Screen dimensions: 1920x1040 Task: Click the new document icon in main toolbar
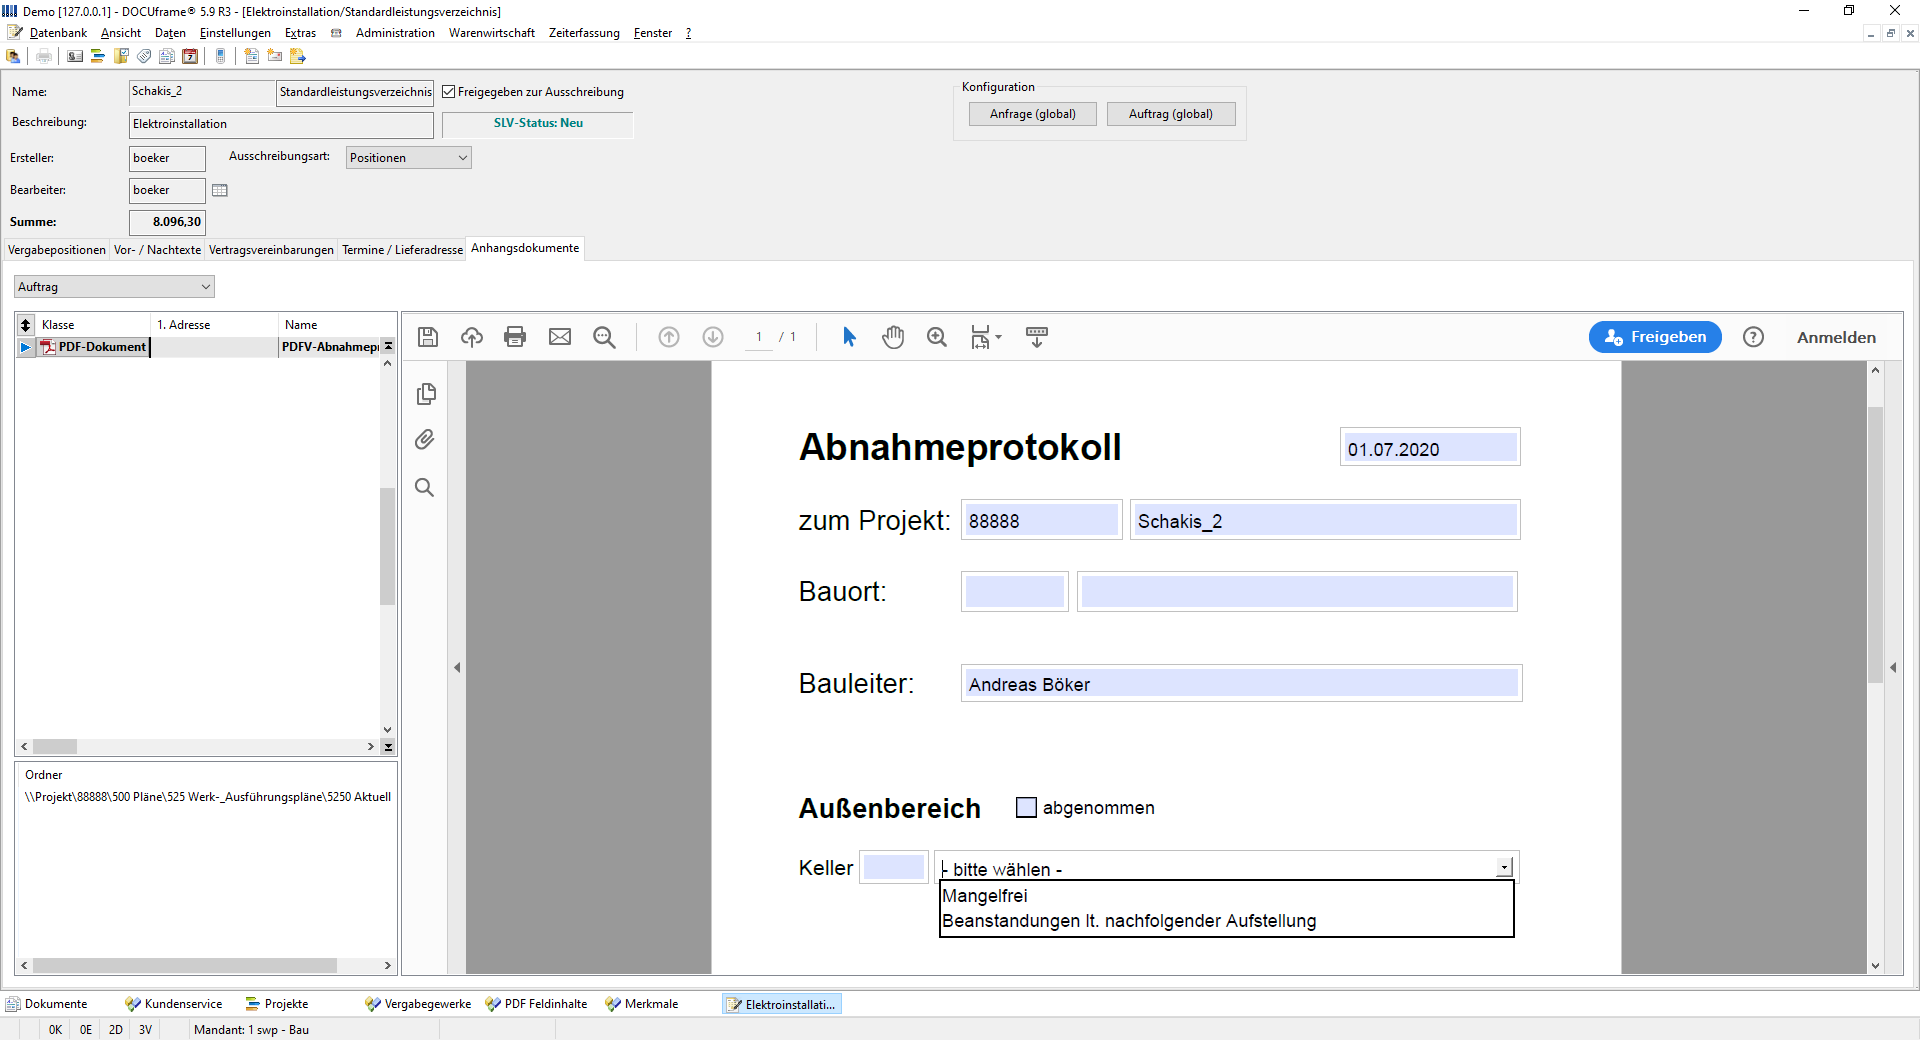coord(251,56)
